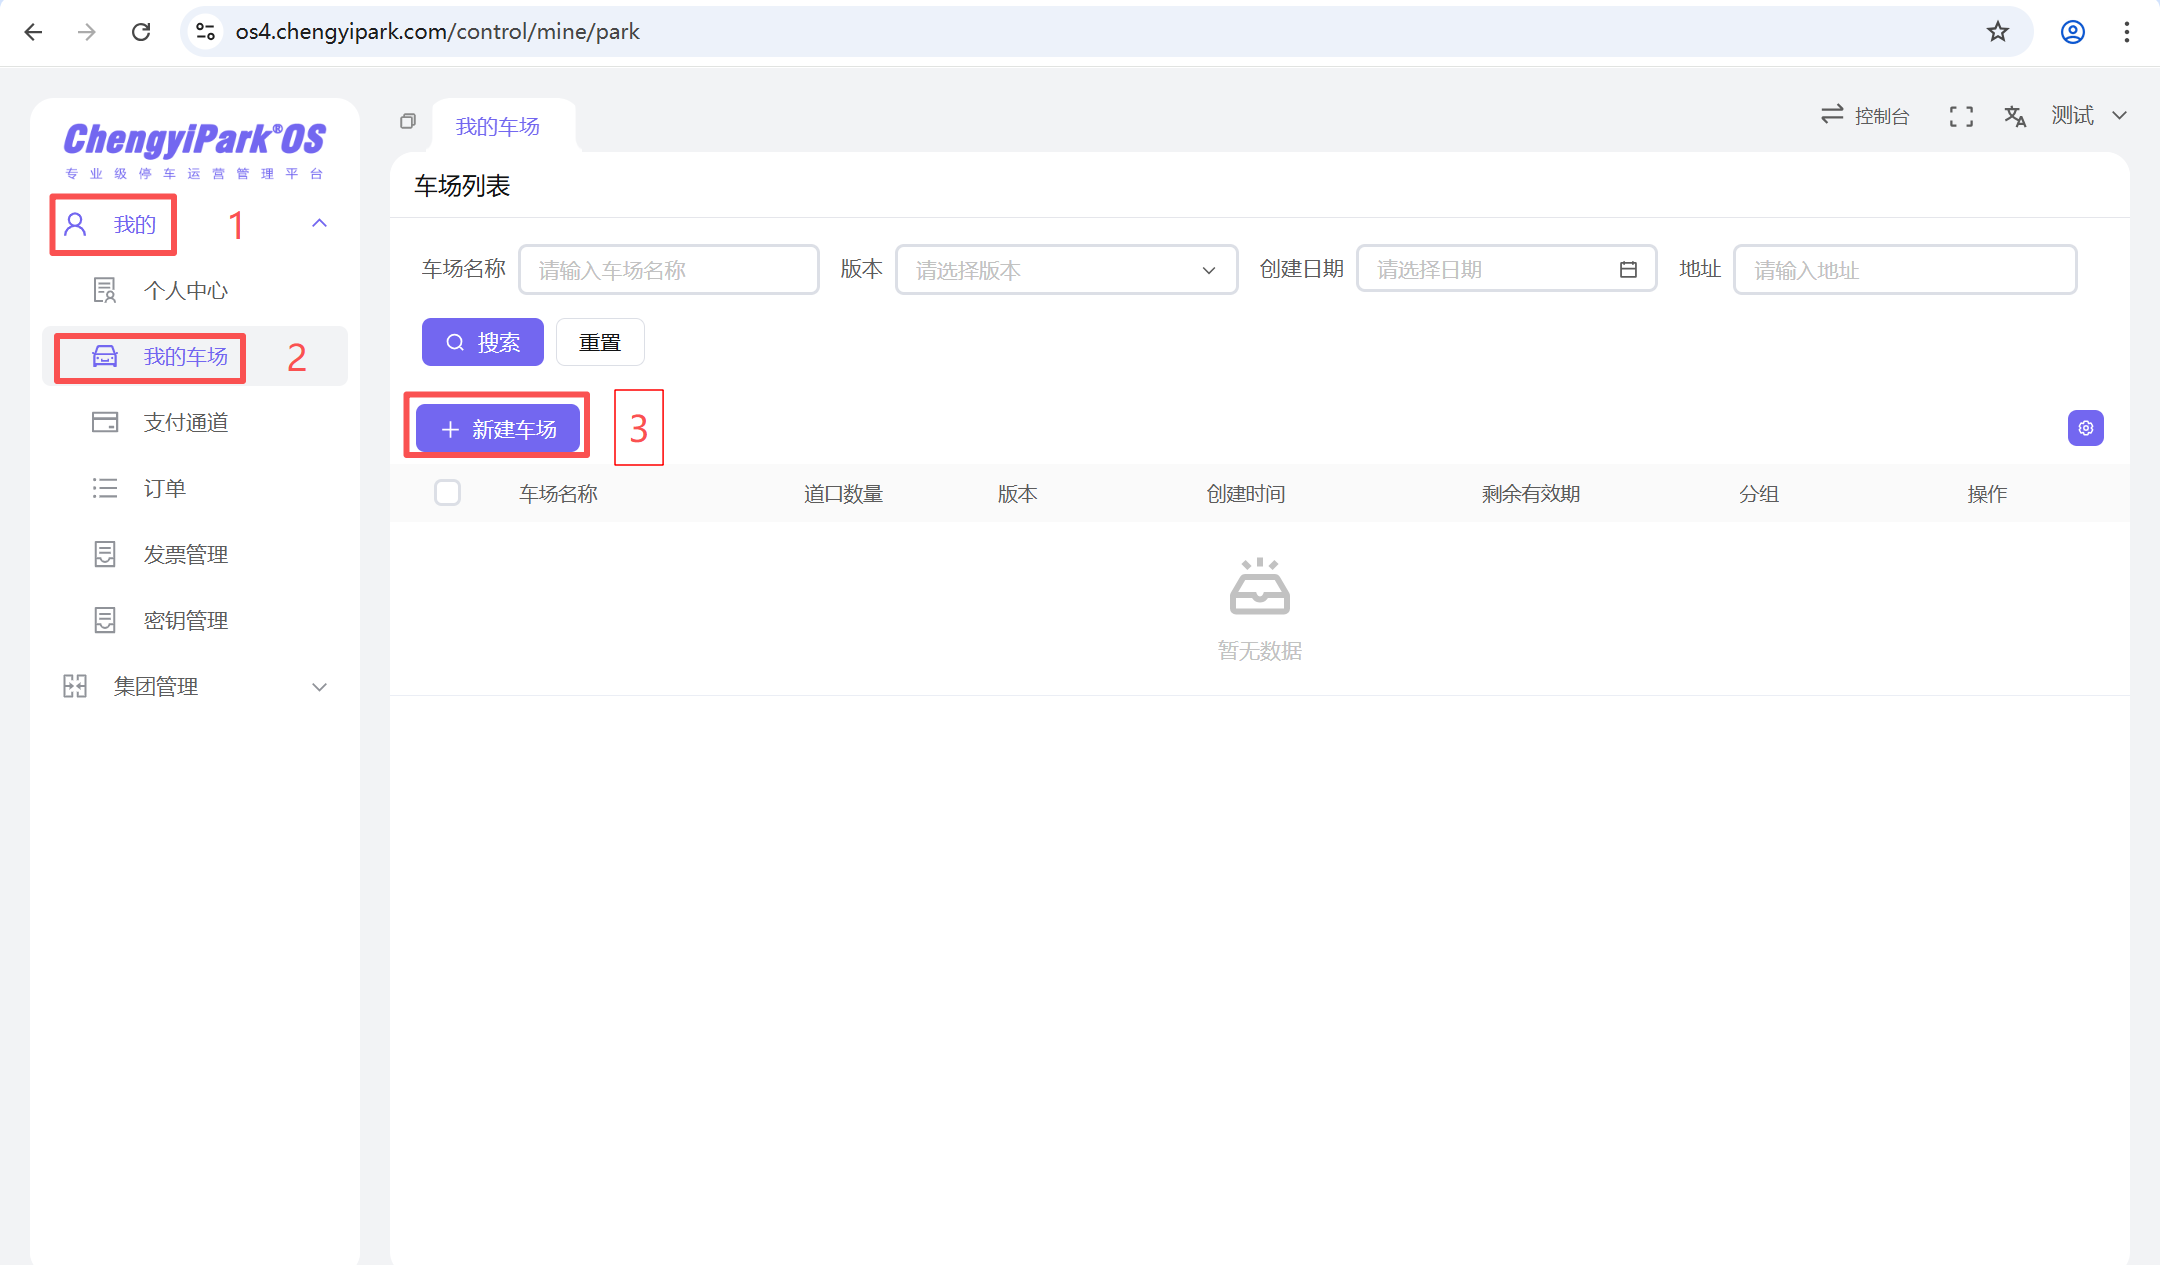This screenshot has height=1265, width=2160.
Task: Open the Chrome profile icon
Action: click(x=2072, y=32)
